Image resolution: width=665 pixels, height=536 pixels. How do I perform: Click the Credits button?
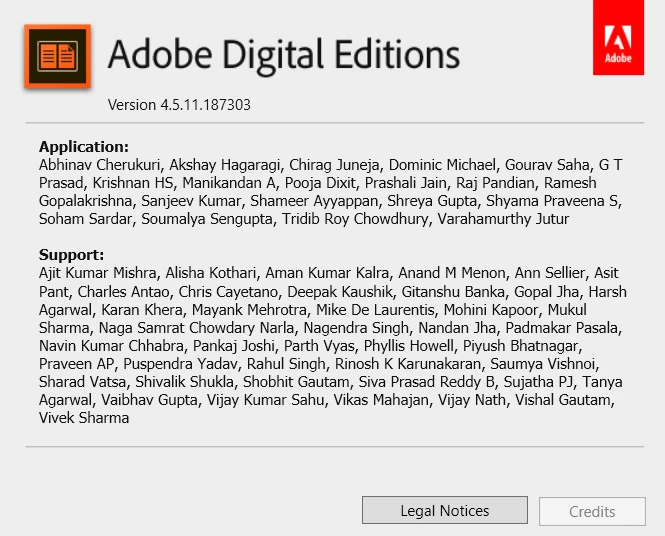coord(592,511)
